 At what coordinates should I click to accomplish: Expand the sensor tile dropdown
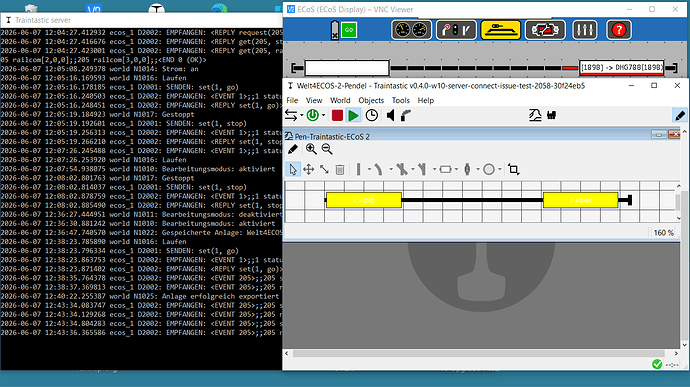(x=478, y=170)
